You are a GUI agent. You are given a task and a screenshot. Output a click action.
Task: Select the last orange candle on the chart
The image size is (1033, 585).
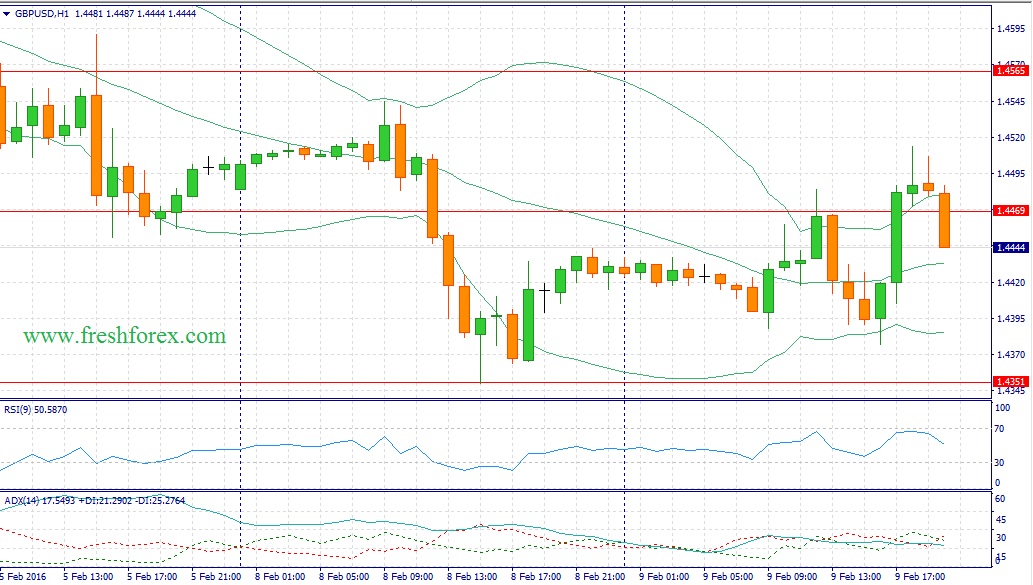click(x=944, y=220)
